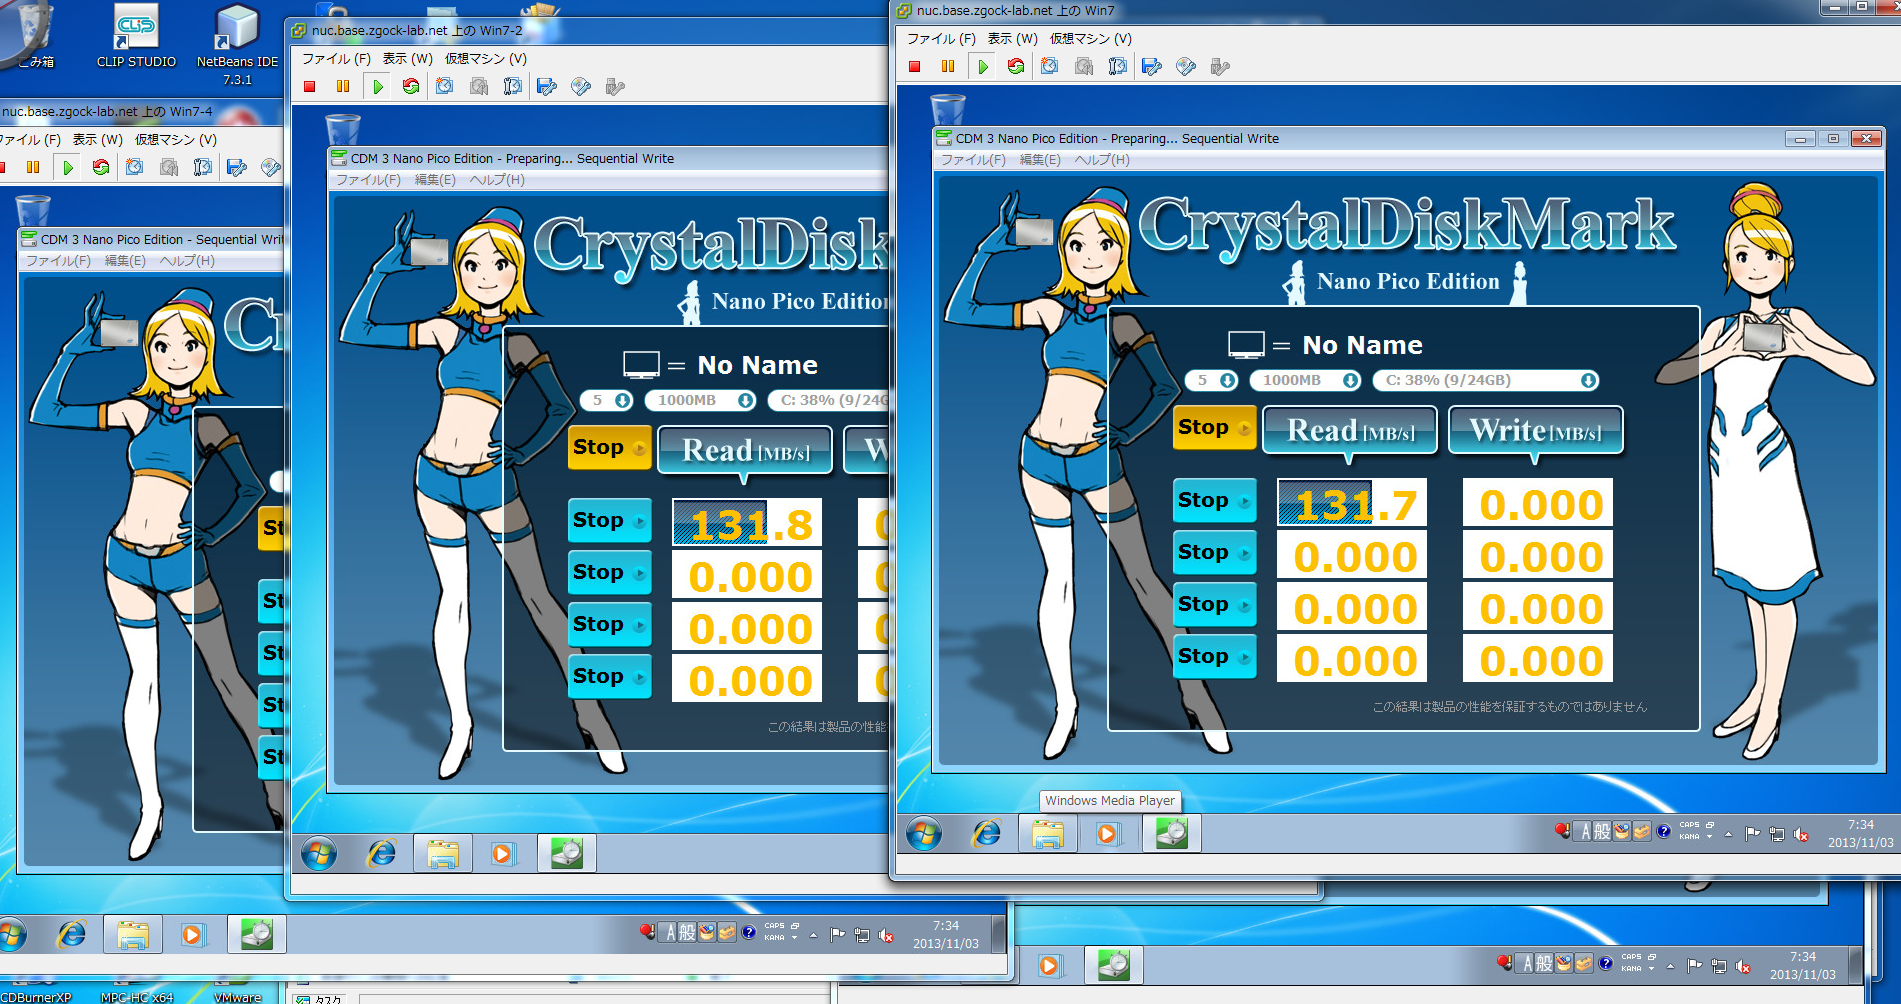Image resolution: width=1901 pixels, height=1004 pixels.
Task: Take a snapshot of the Win7-2 VM
Action: tap(445, 86)
